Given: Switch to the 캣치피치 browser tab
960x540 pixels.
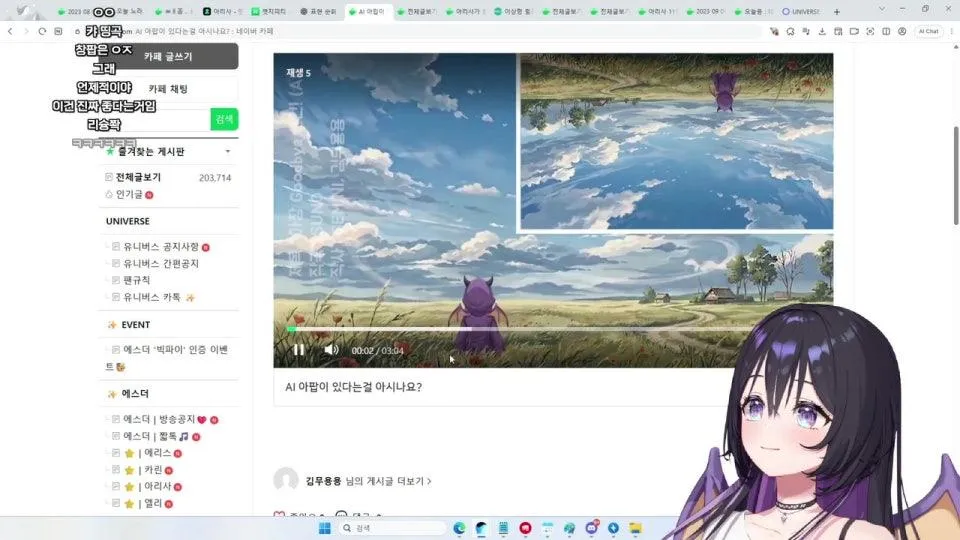Looking at the screenshot, I should click(269, 12).
